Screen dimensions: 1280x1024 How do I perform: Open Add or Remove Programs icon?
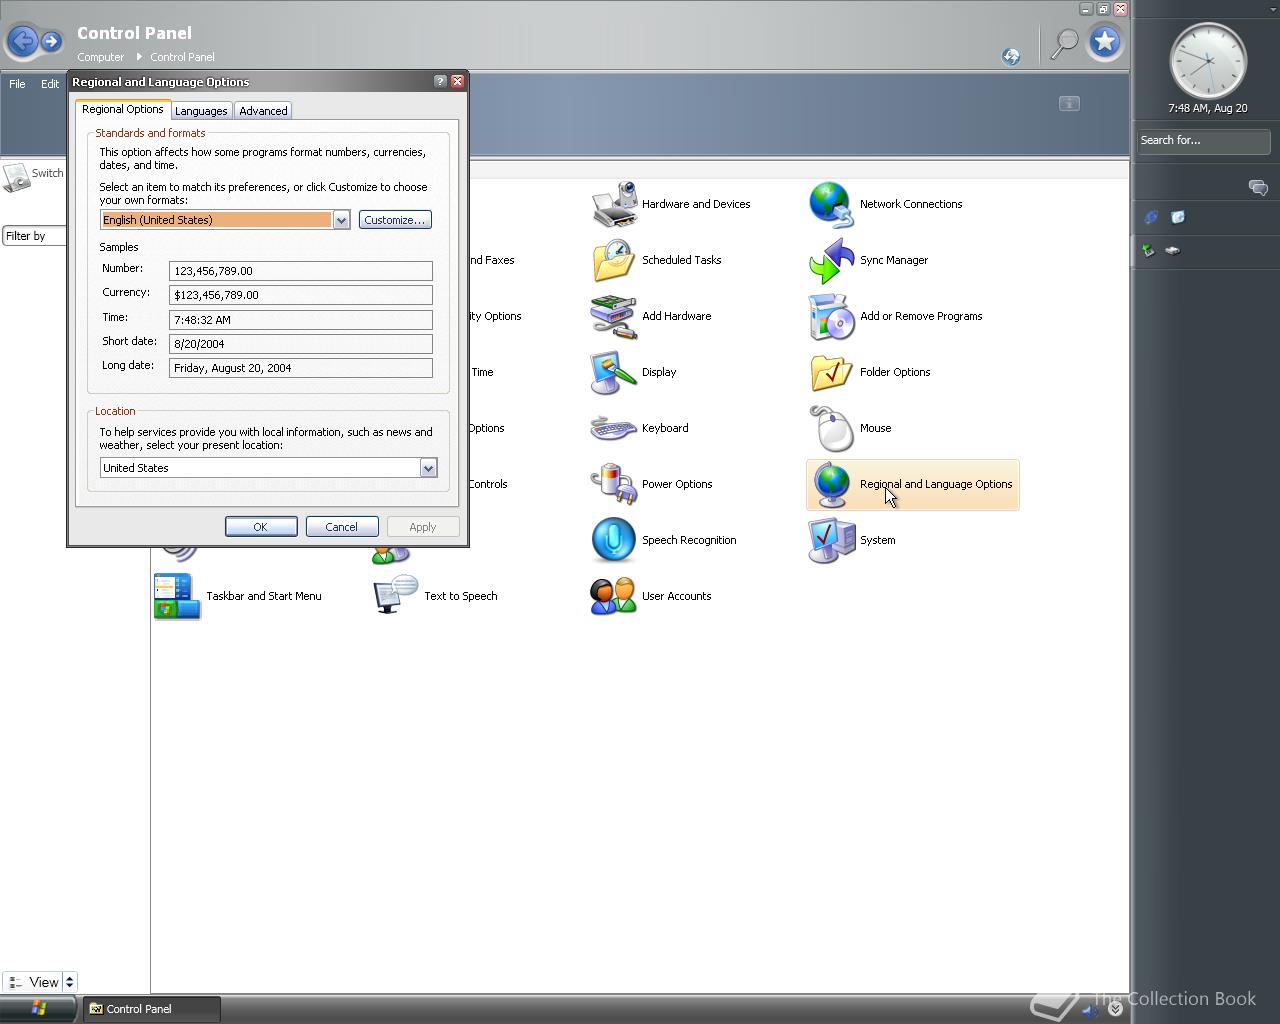coord(832,316)
